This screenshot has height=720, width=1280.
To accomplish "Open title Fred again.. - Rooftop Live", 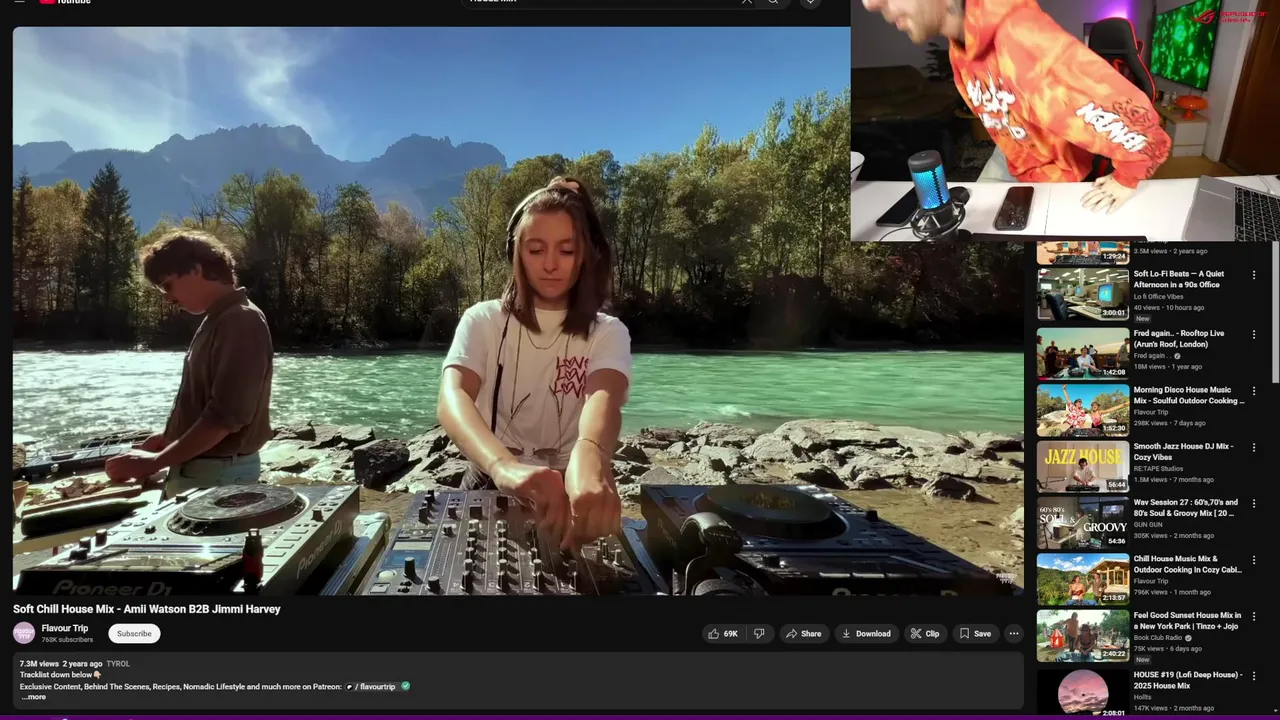I will tap(1179, 339).
